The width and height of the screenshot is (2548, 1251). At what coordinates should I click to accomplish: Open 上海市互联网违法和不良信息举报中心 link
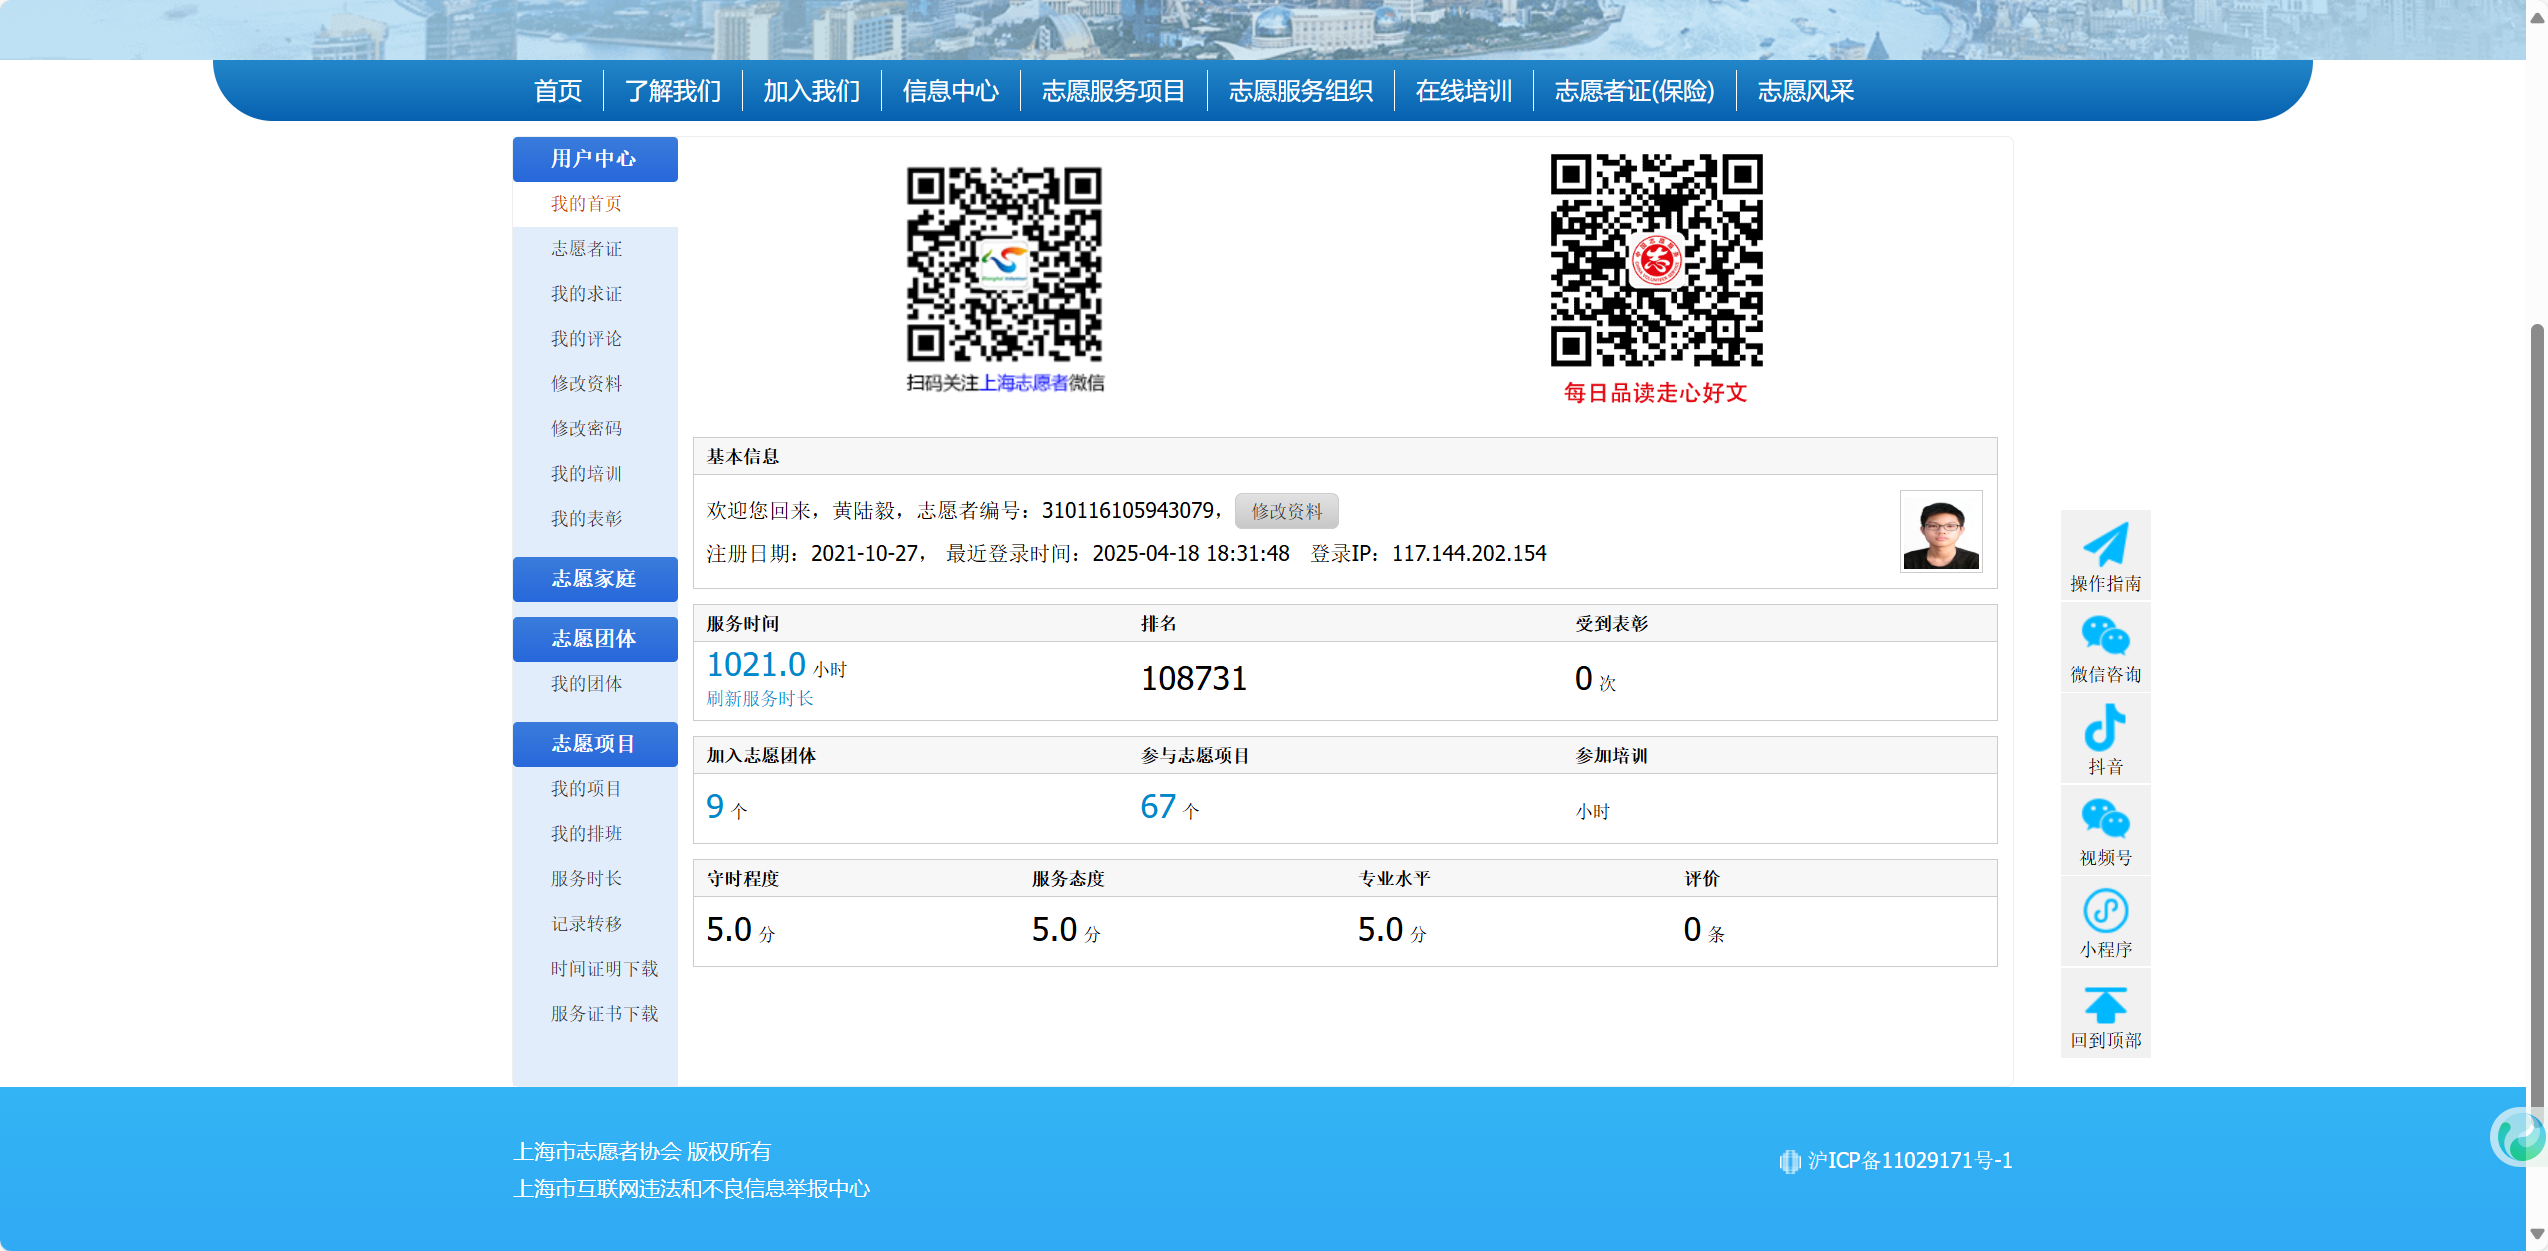691,1189
